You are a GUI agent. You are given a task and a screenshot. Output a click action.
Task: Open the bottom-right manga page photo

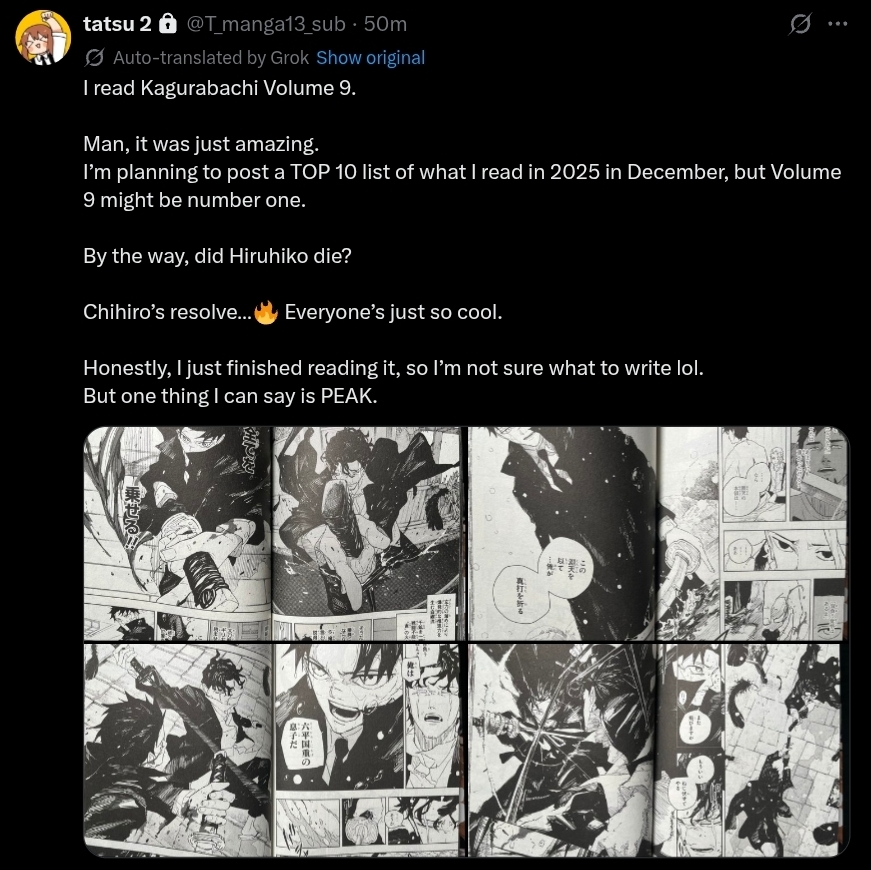pyautogui.click(x=659, y=750)
